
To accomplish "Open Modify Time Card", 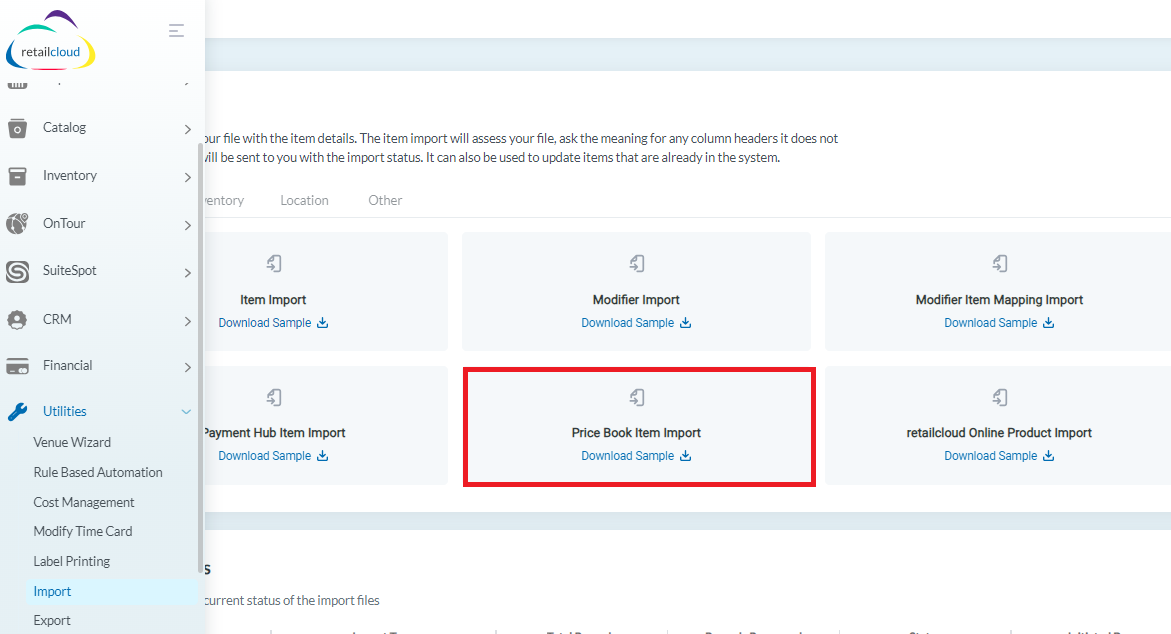I will coord(83,531).
